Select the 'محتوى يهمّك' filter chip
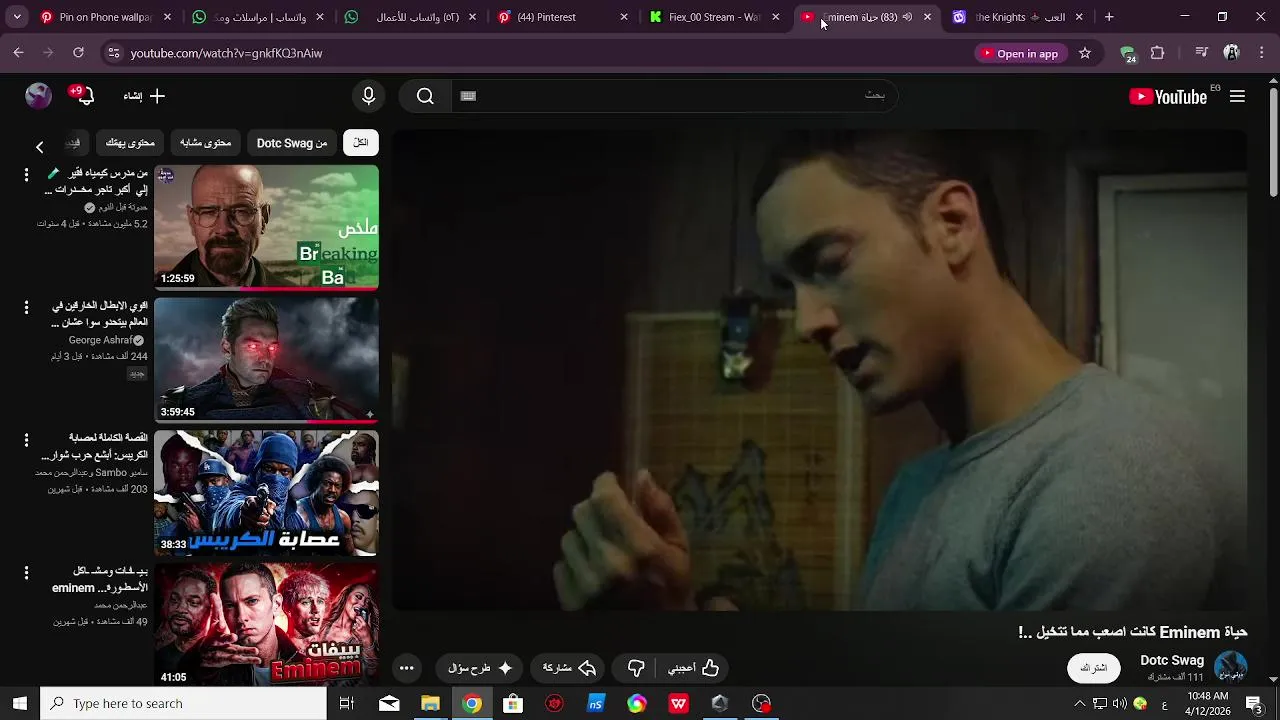Screen dimensions: 1280x720 [131, 143]
